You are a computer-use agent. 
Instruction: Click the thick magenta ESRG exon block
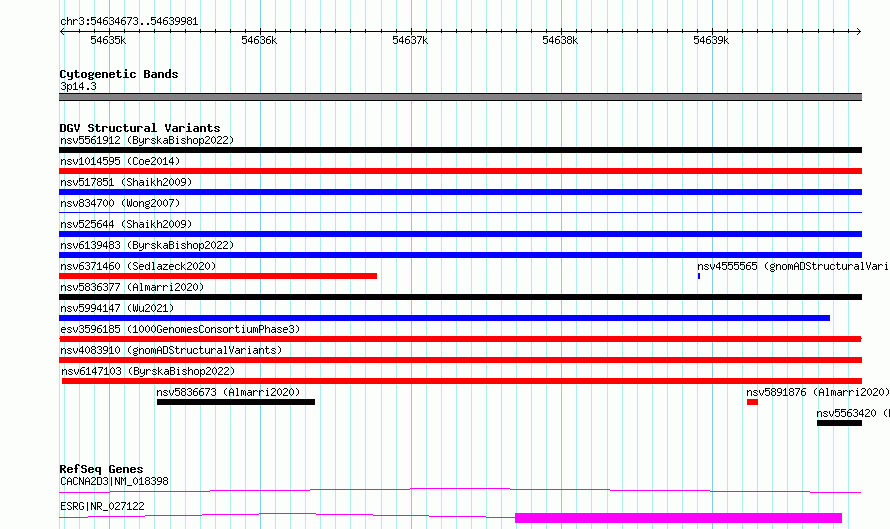click(678, 518)
